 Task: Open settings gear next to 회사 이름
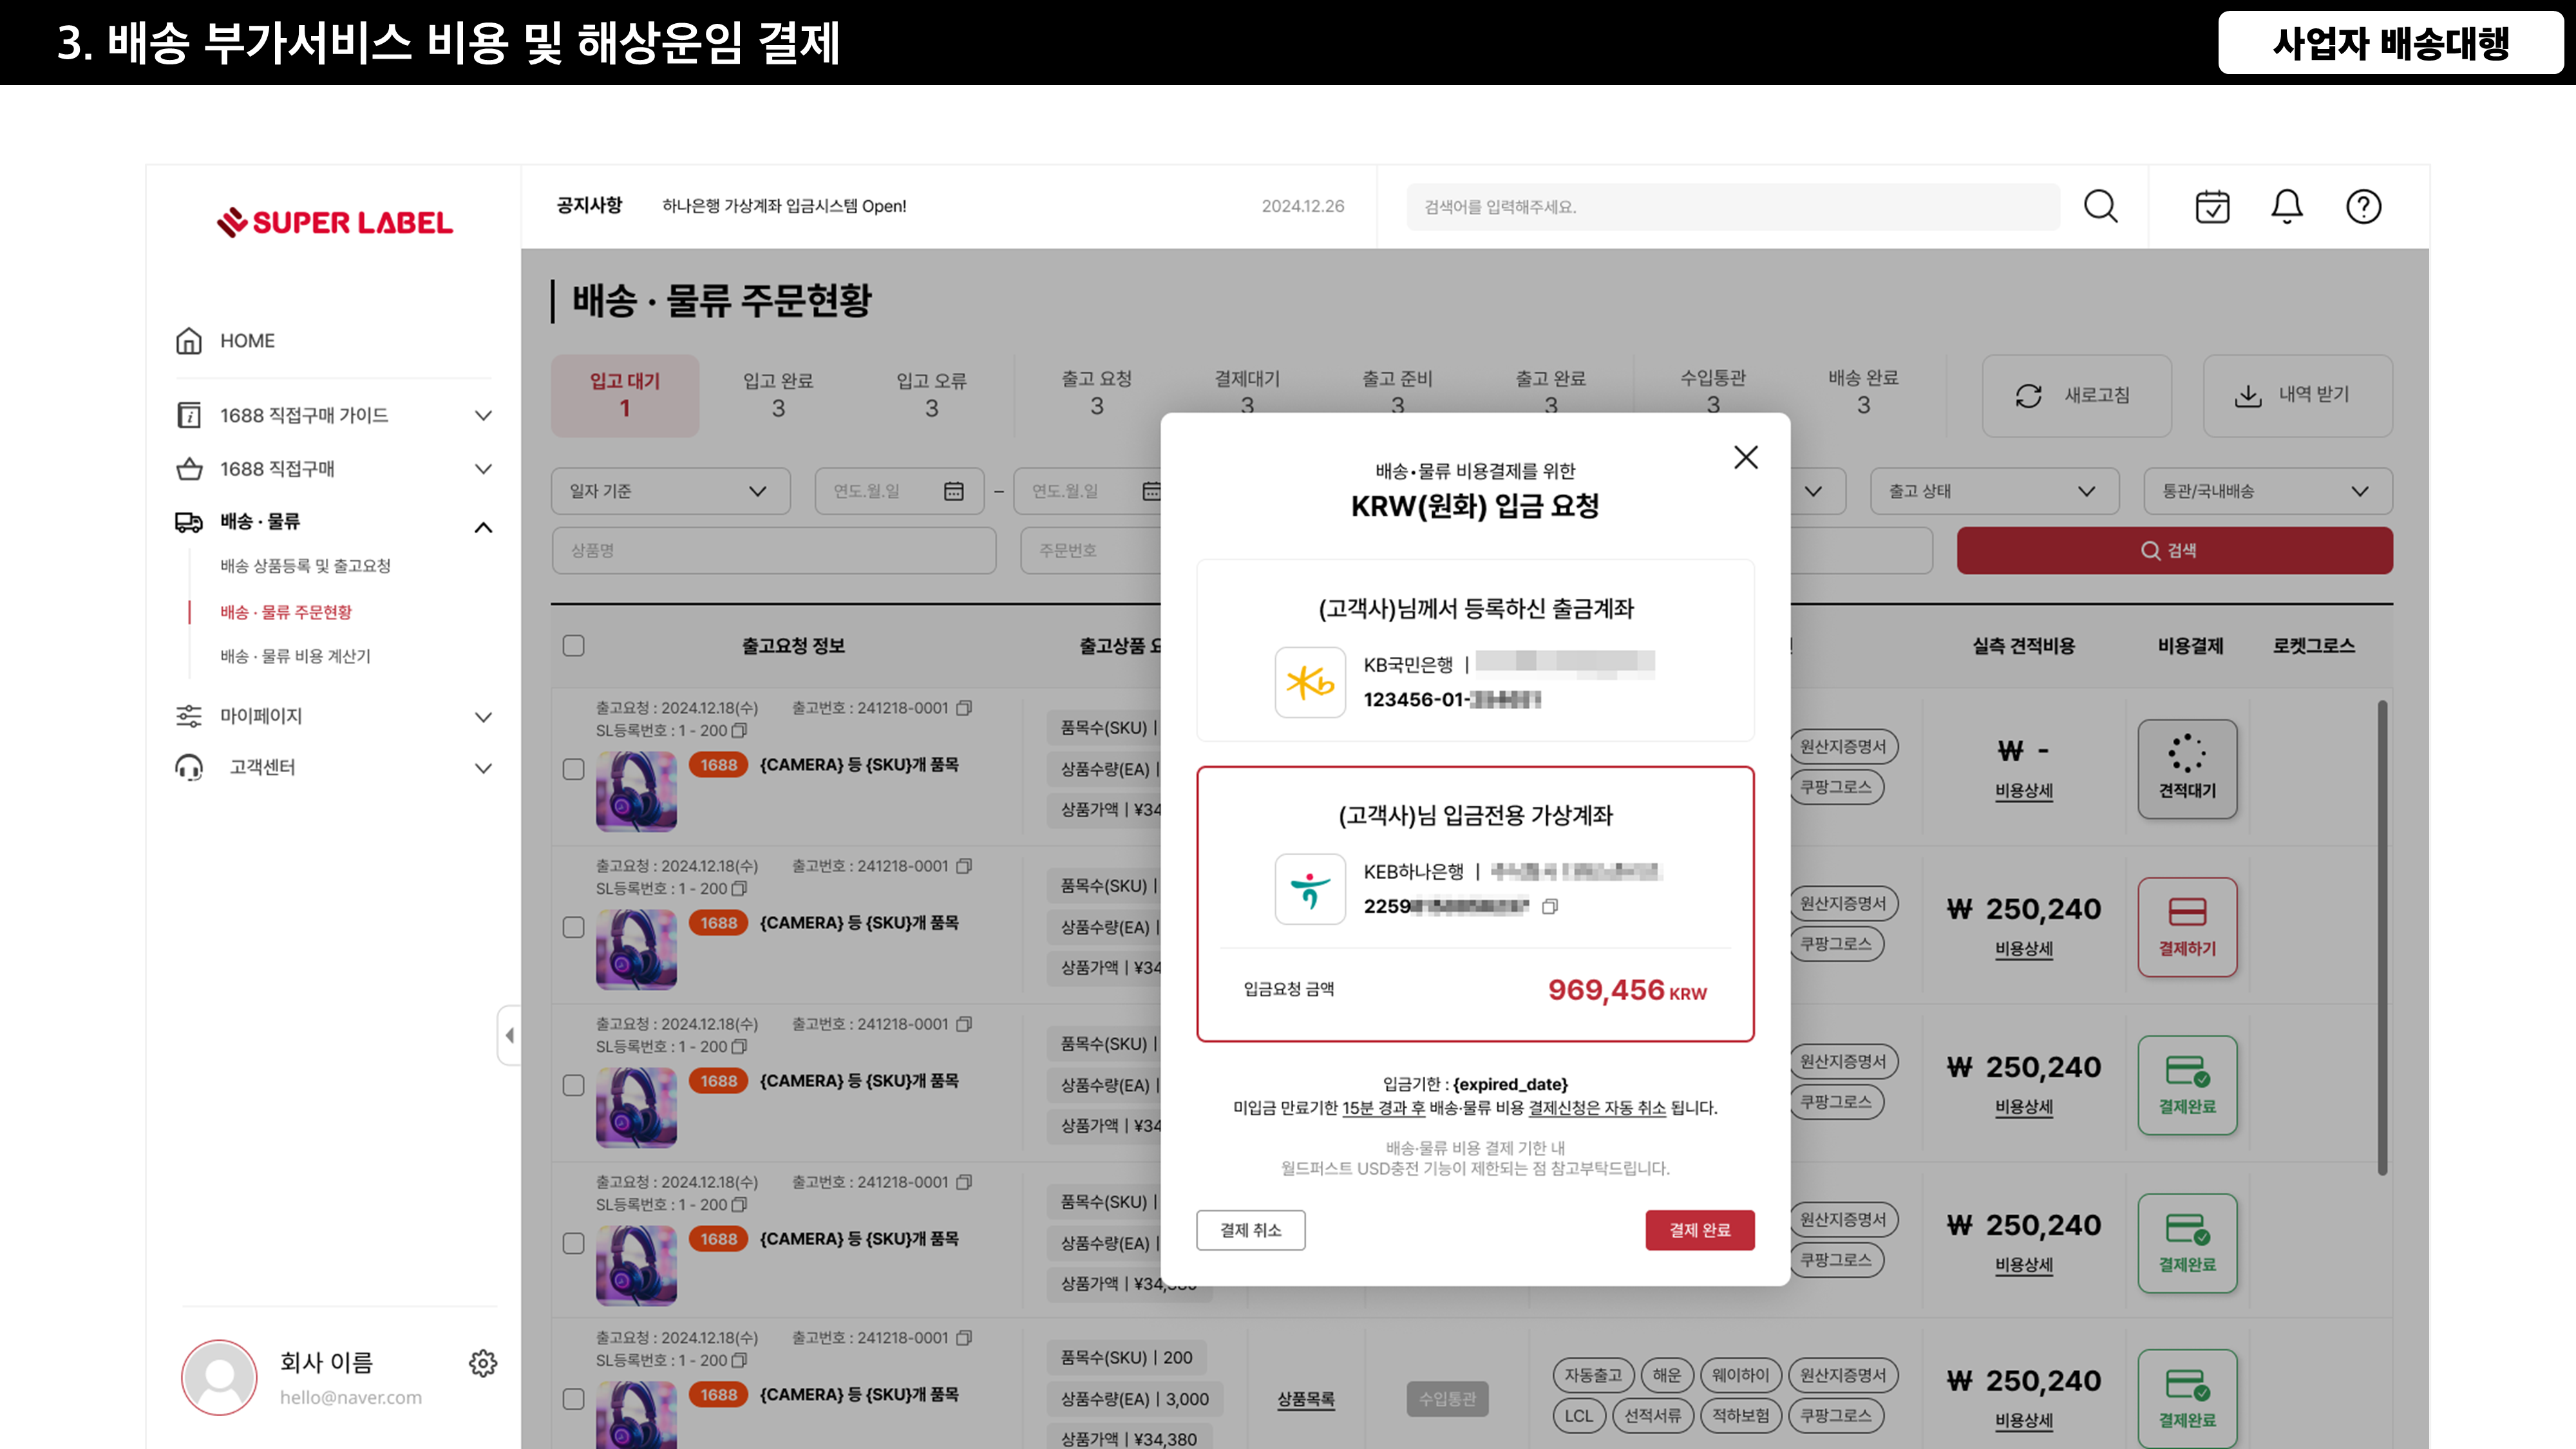pos(483,1363)
